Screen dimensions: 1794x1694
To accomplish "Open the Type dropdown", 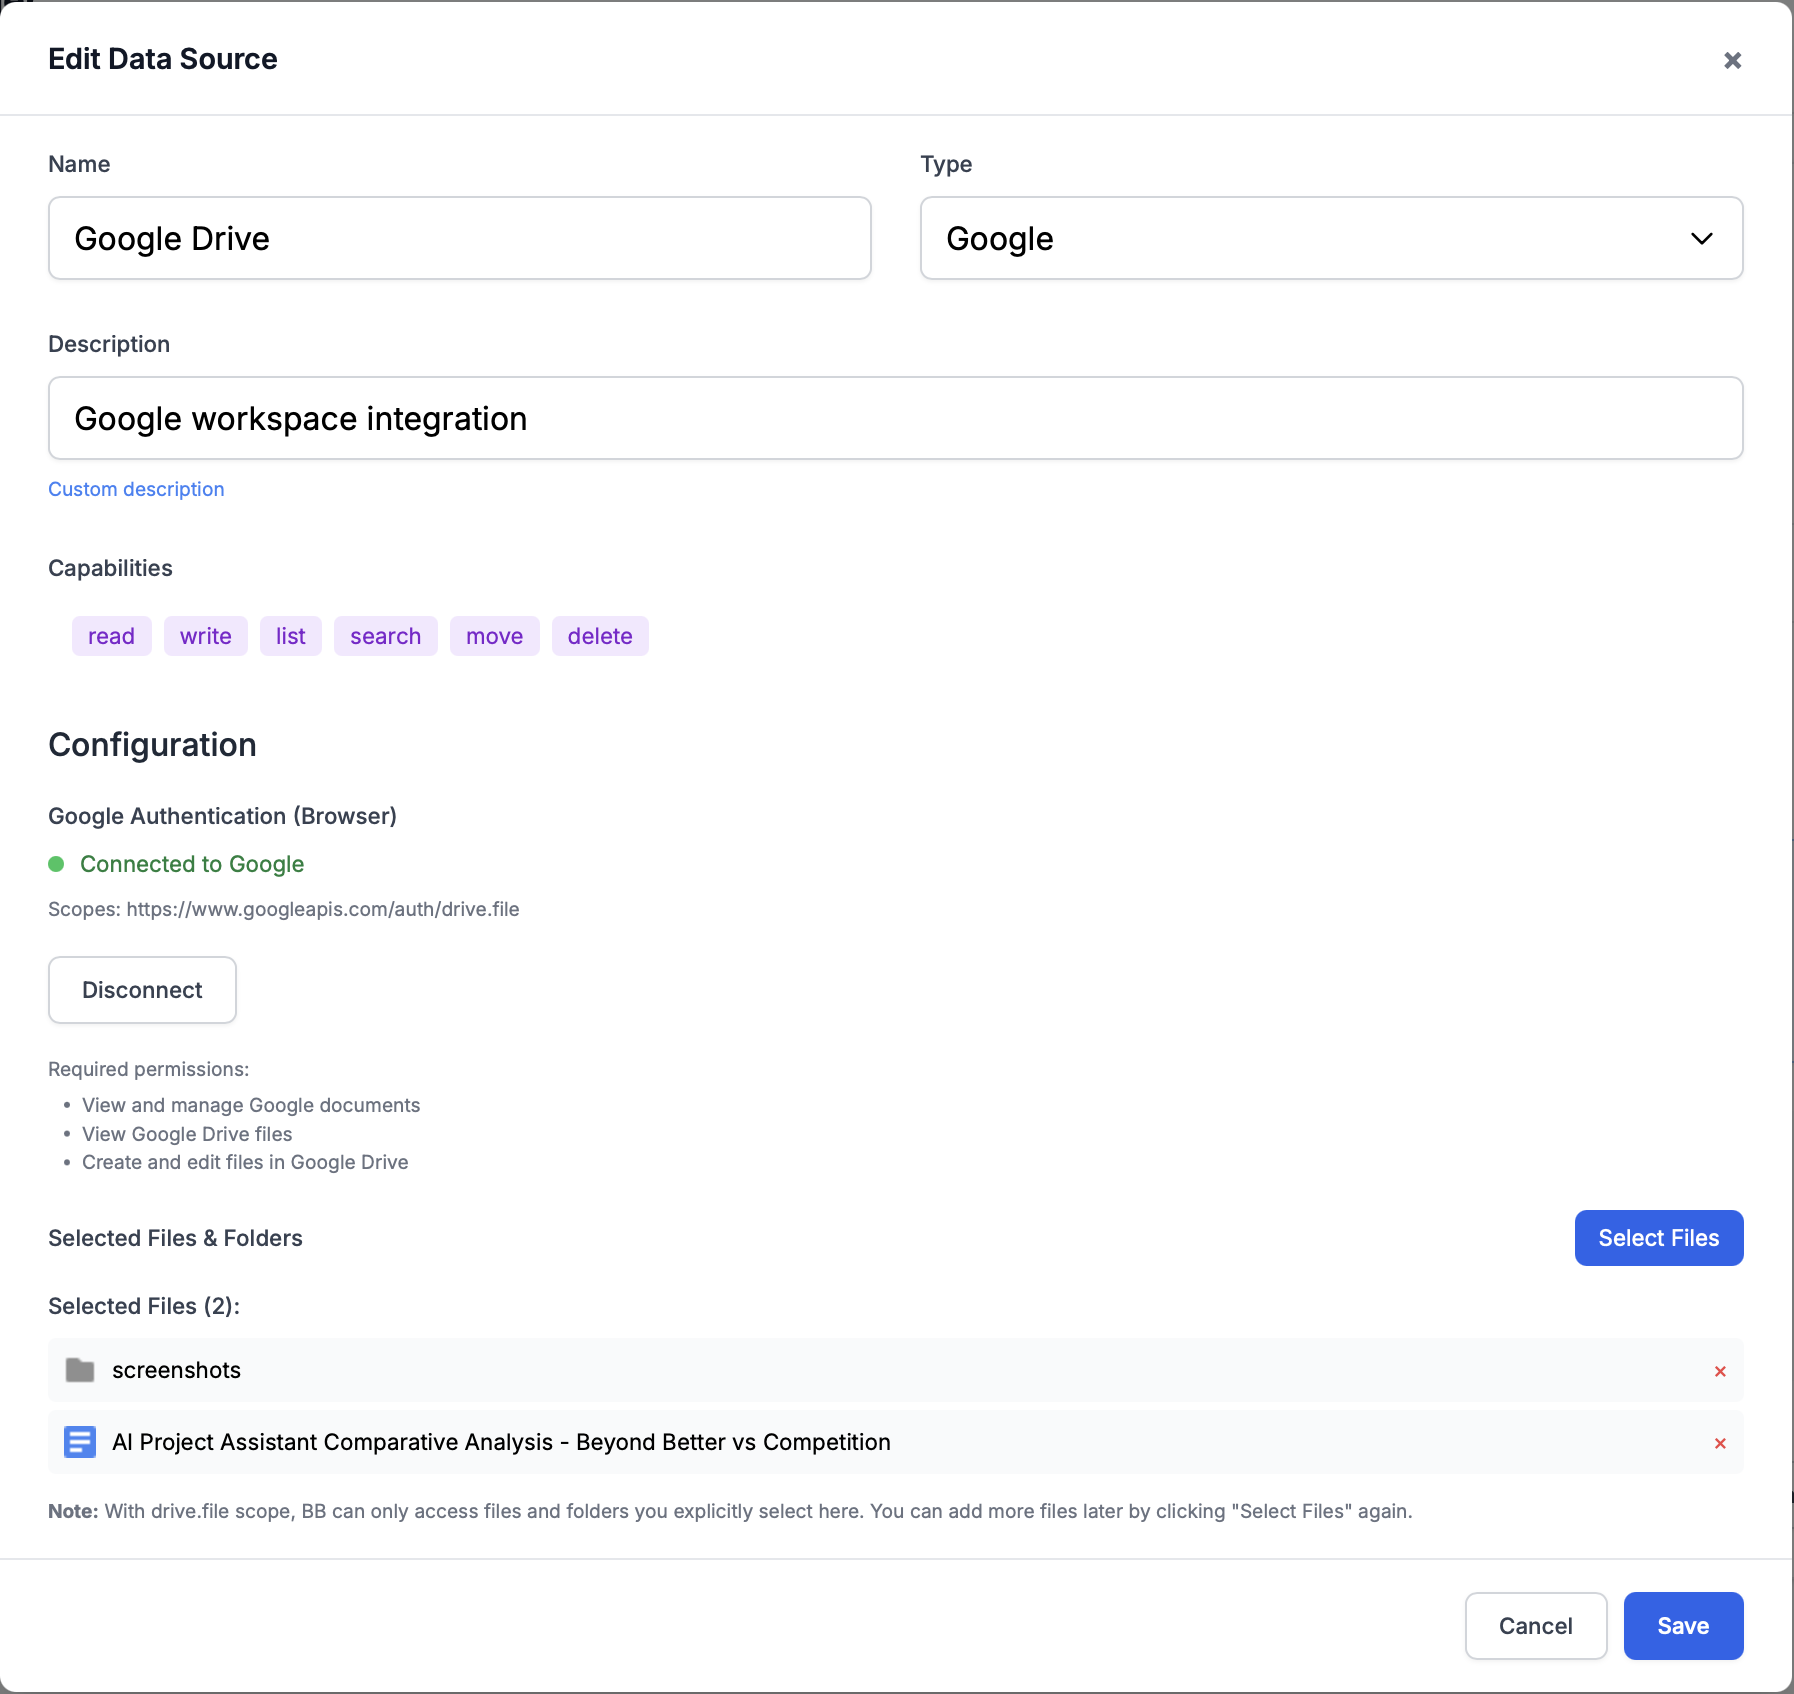I will (1330, 238).
